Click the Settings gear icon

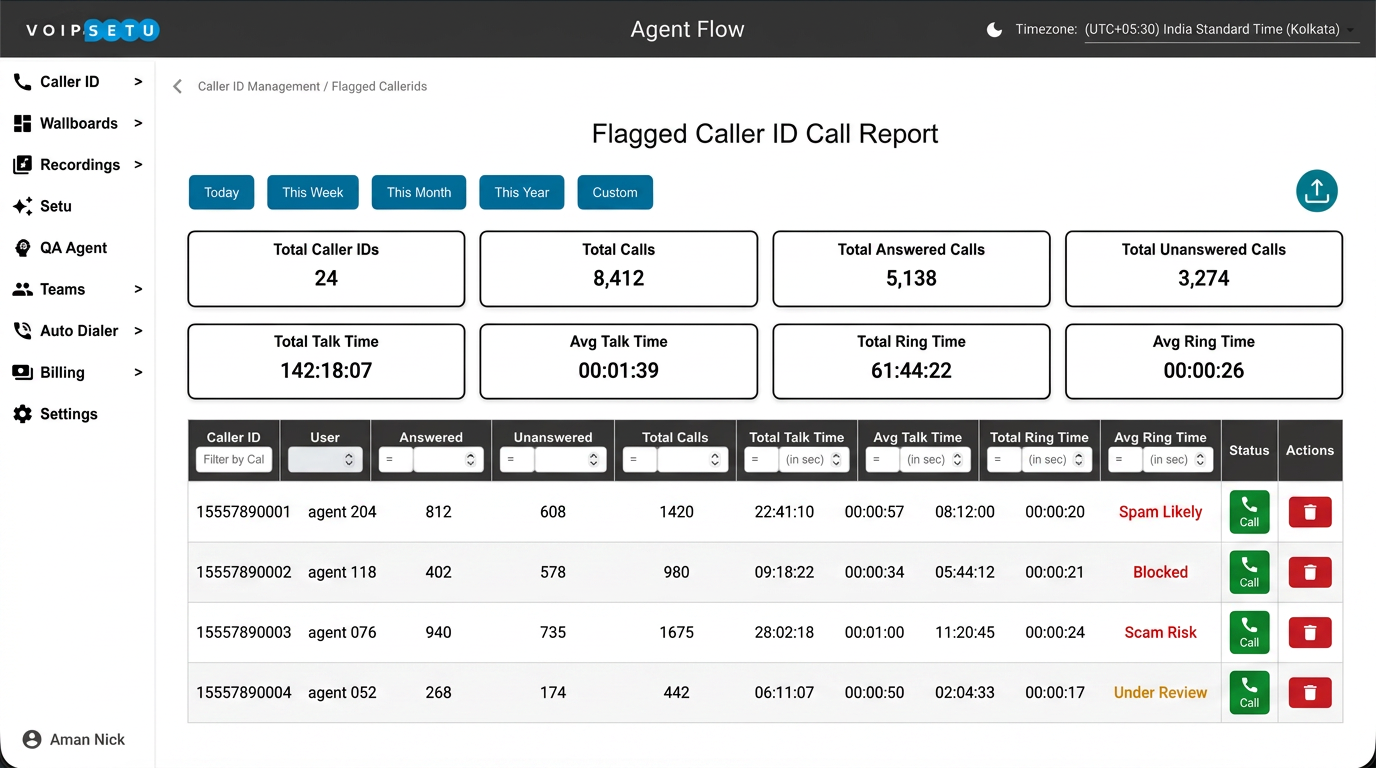(x=22, y=414)
